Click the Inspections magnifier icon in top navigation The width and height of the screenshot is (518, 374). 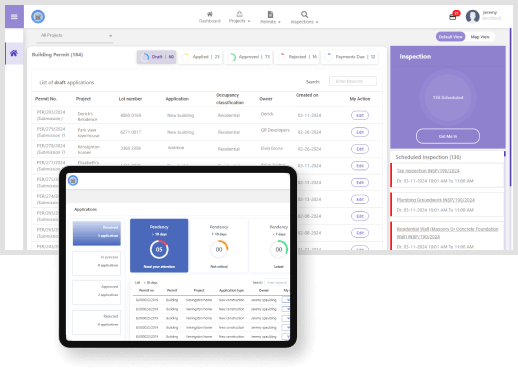point(304,14)
